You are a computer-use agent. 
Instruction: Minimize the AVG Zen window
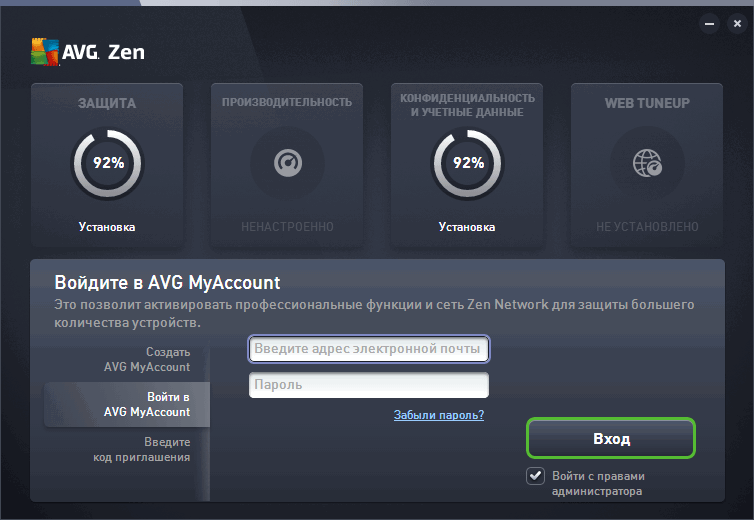709,24
